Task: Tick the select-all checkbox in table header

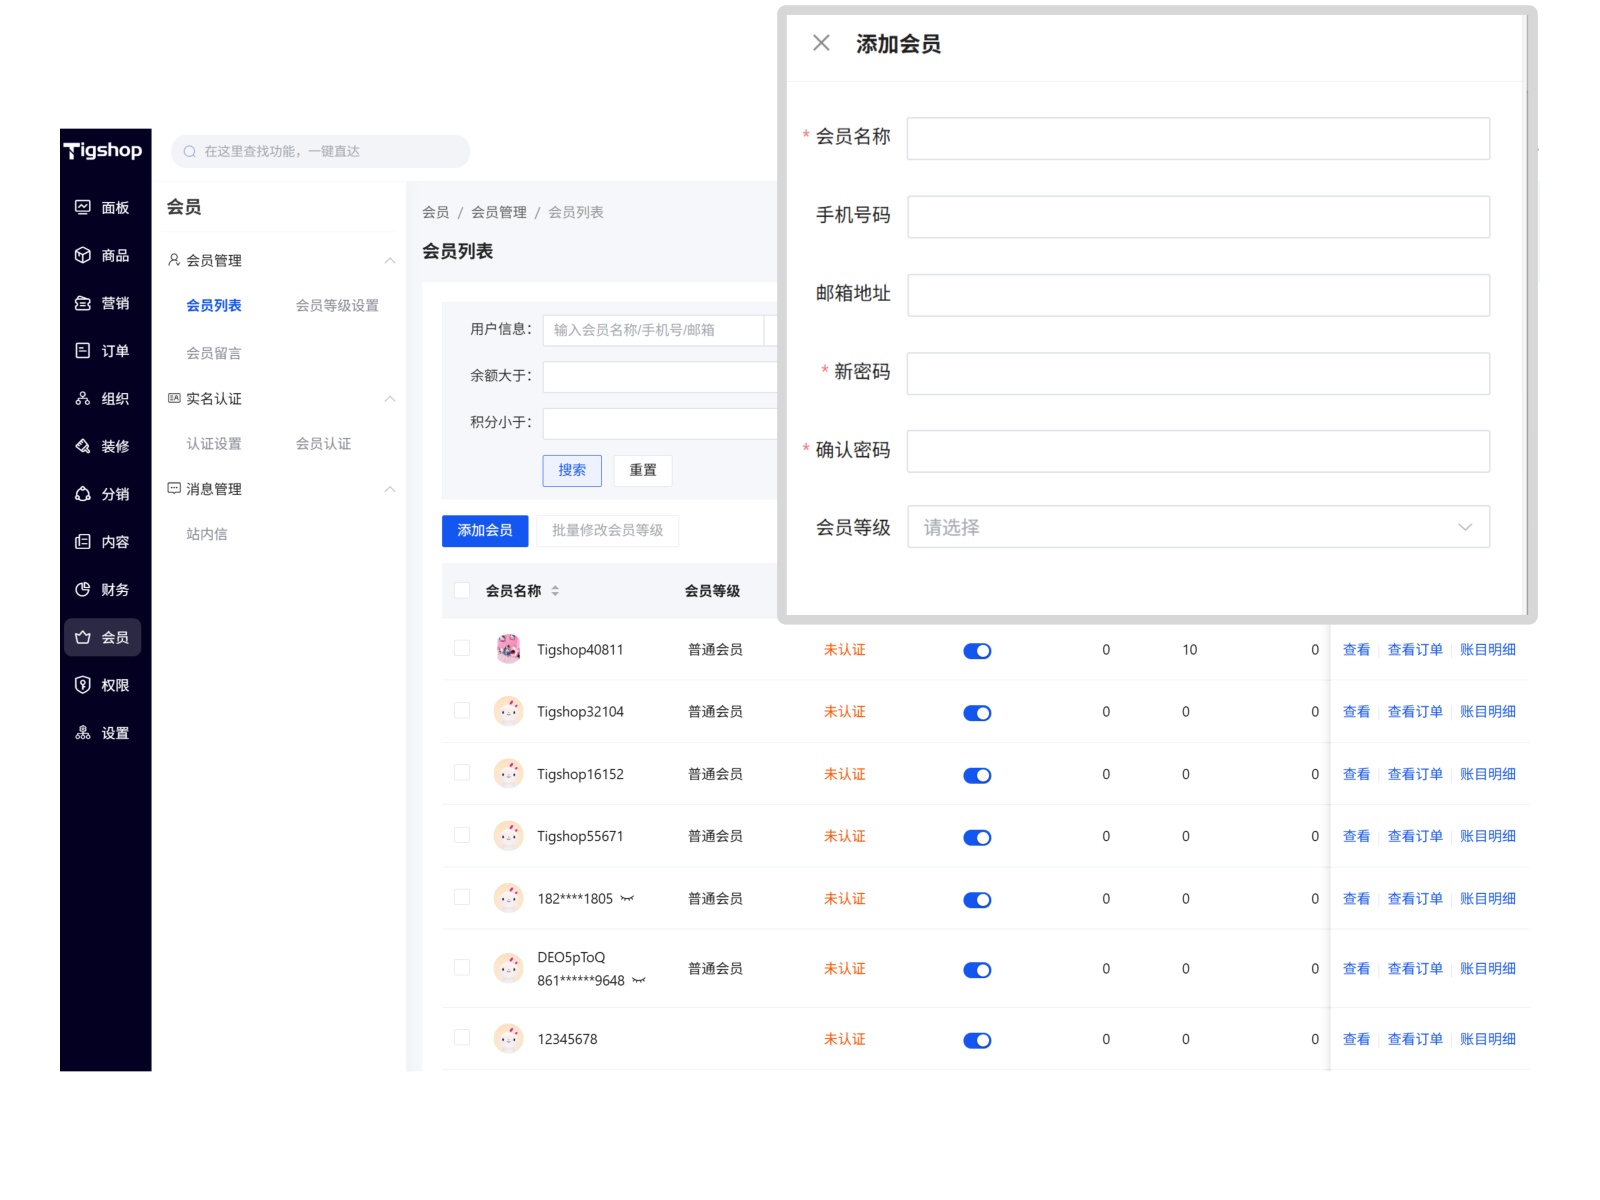Action: pyautogui.click(x=462, y=591)
